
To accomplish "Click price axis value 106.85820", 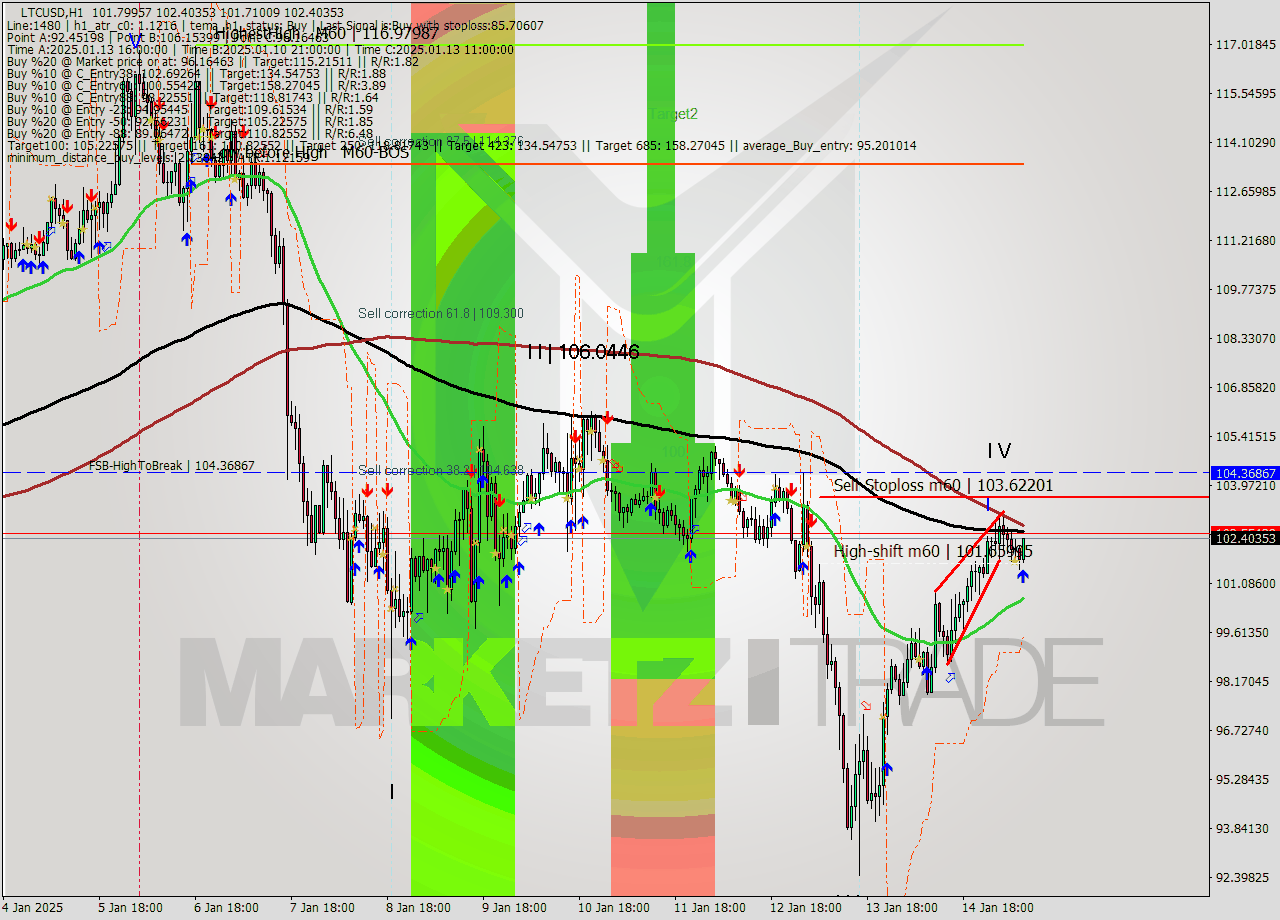I will coord(1245,387).
